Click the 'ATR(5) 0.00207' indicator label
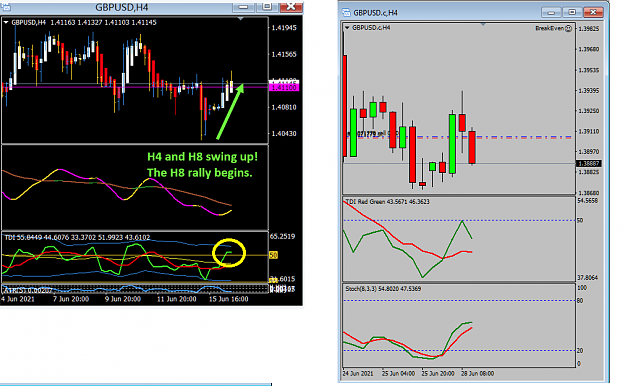 pos(27,290)
